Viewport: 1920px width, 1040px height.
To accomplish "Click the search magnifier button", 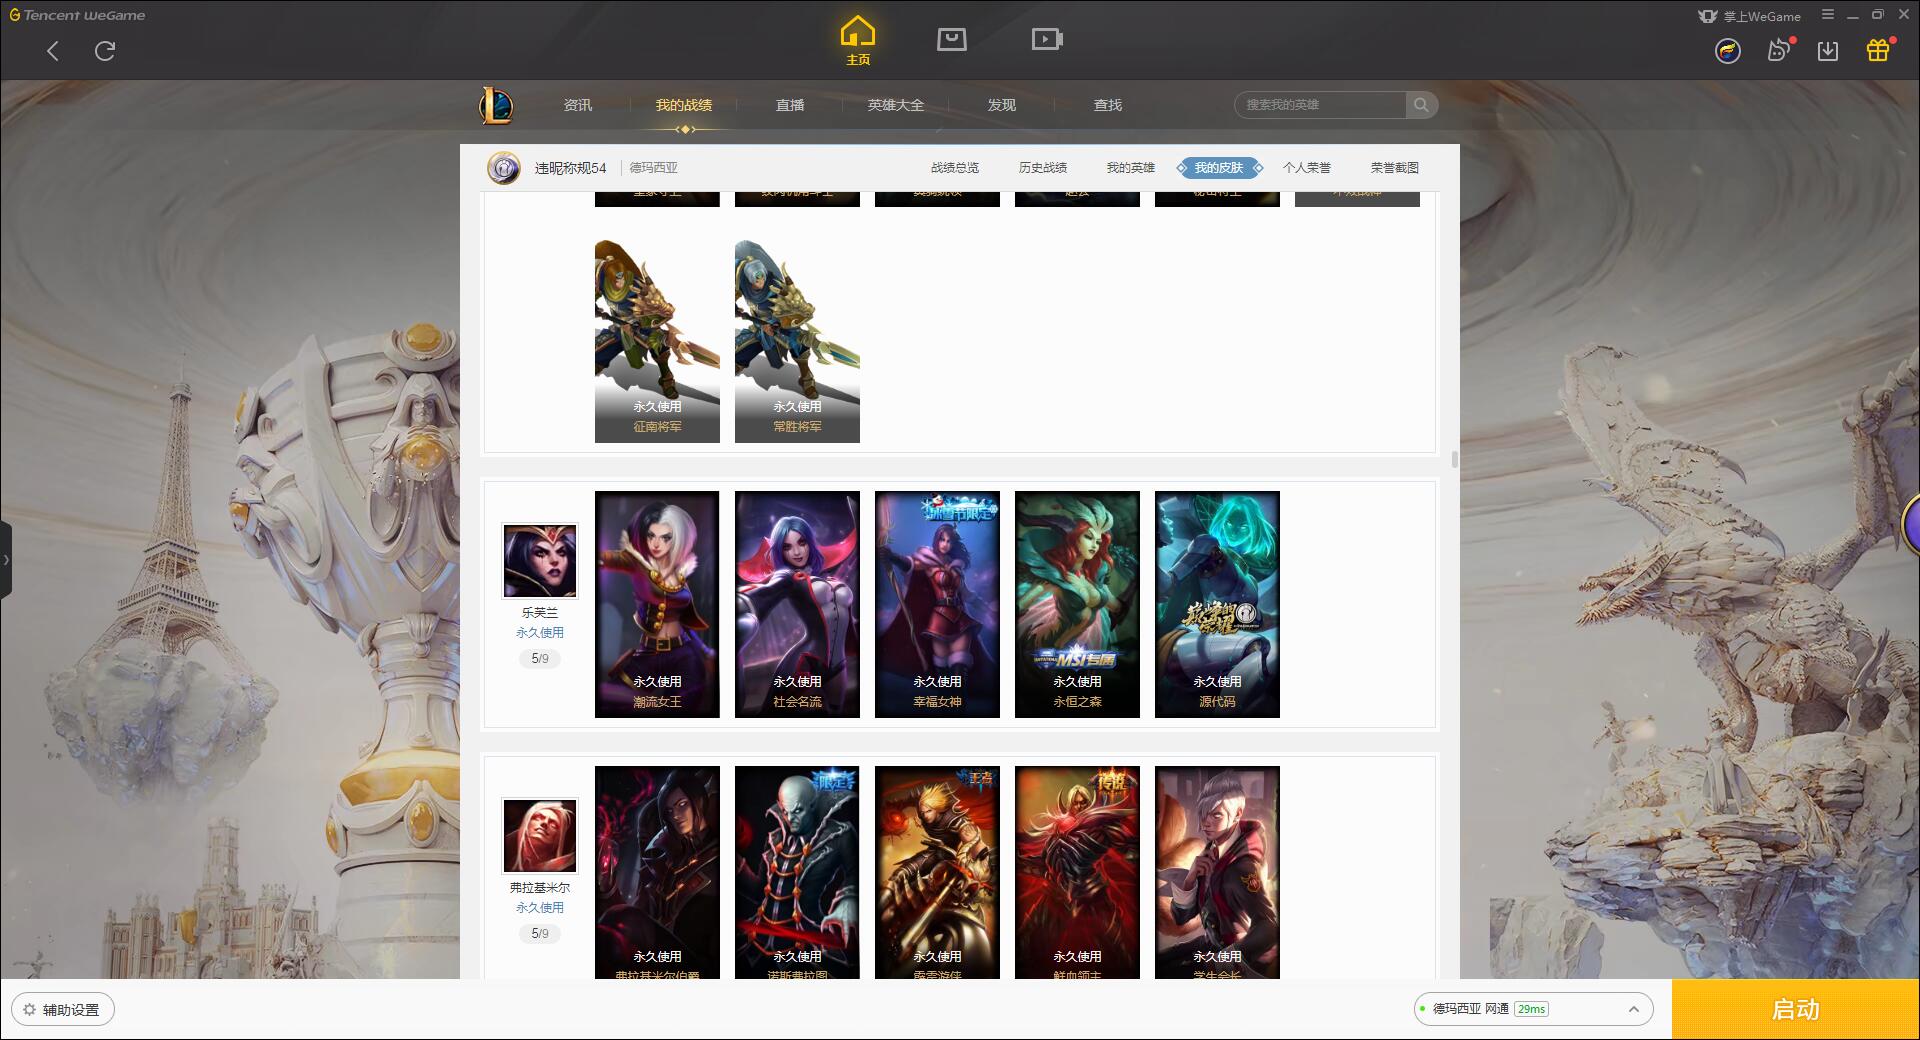I will (1421, 105).
